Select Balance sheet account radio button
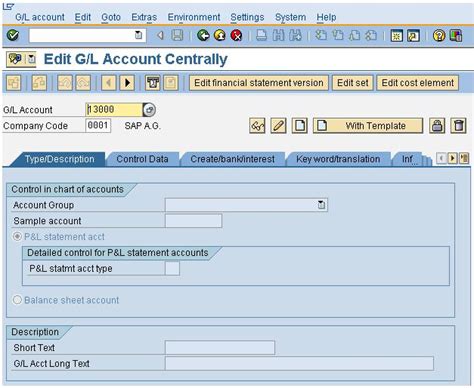This screenshot has height=388, width=474. (17, 300)
